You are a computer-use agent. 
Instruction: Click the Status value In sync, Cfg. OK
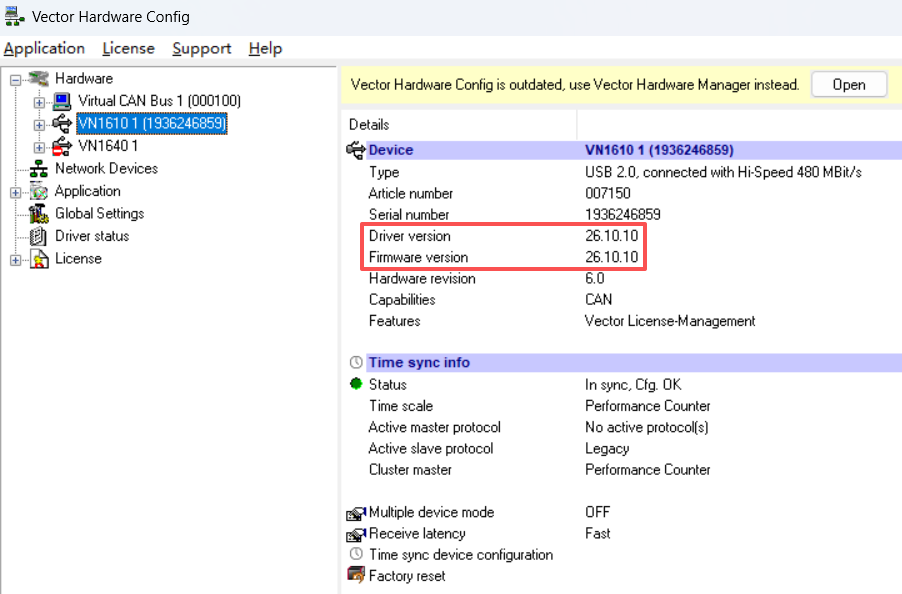633,385
